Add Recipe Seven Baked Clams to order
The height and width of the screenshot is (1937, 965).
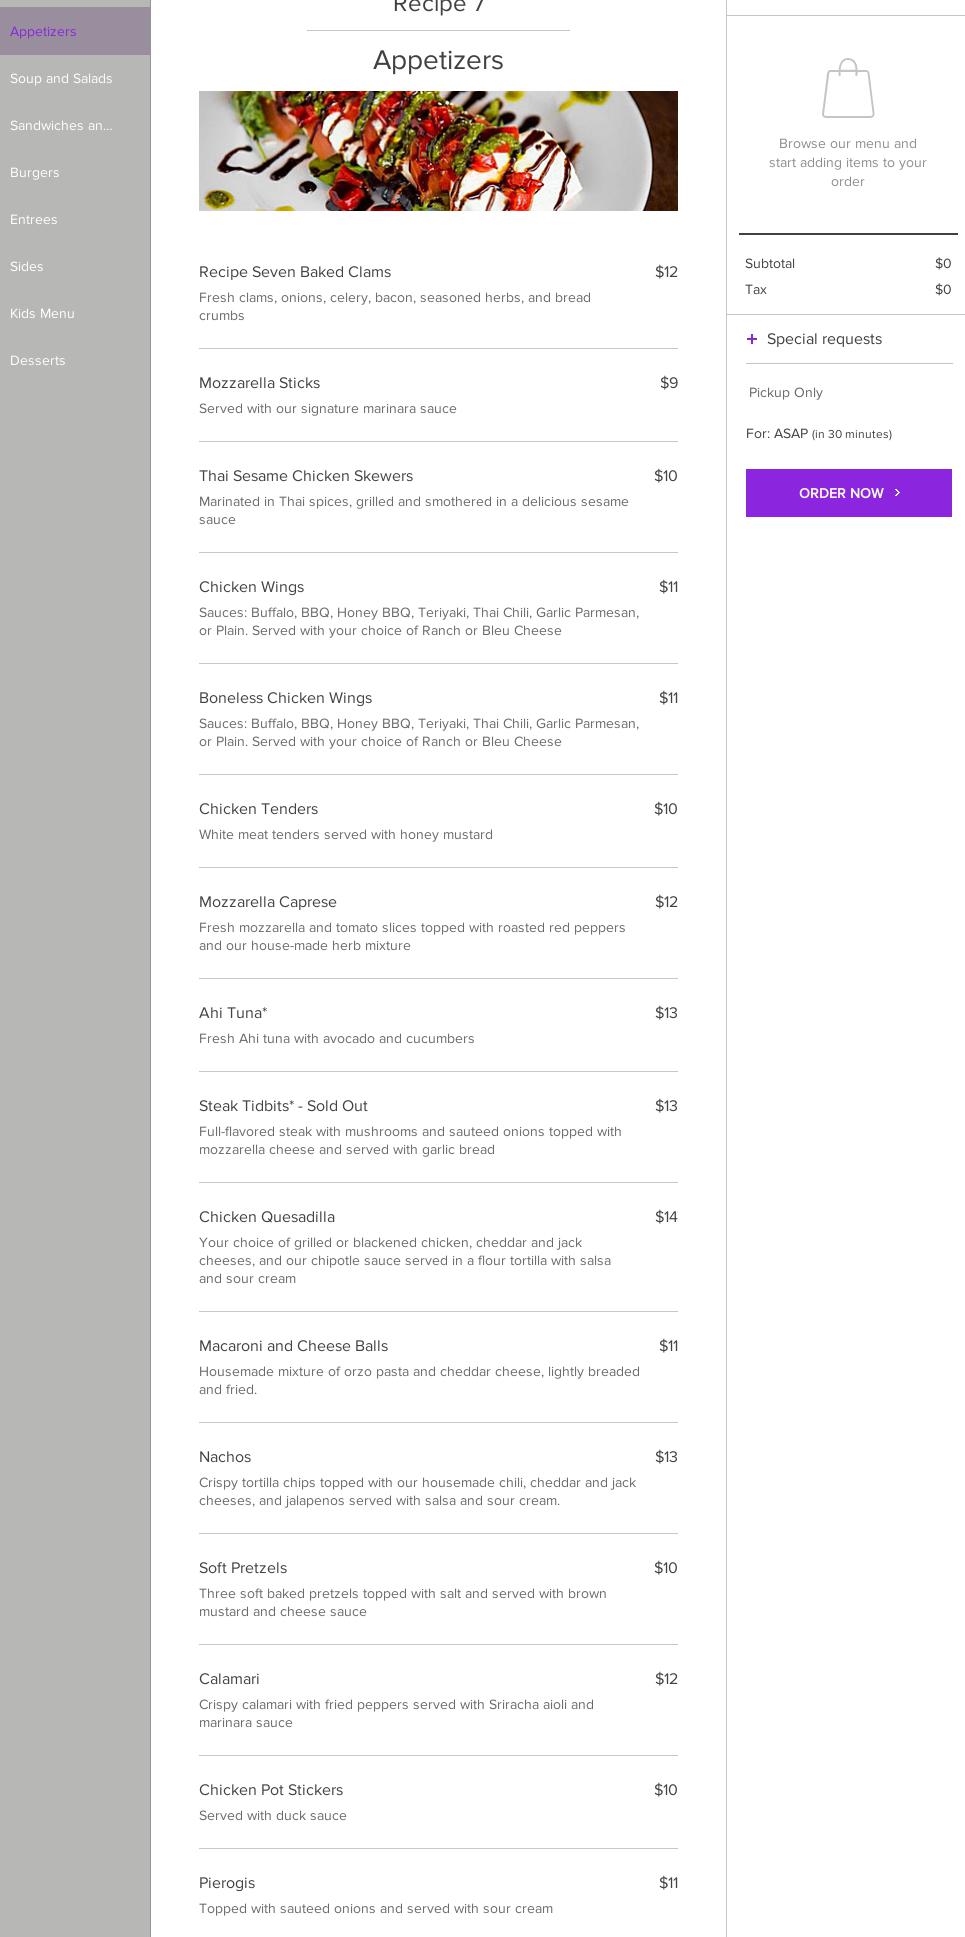(x=438, y=293)
